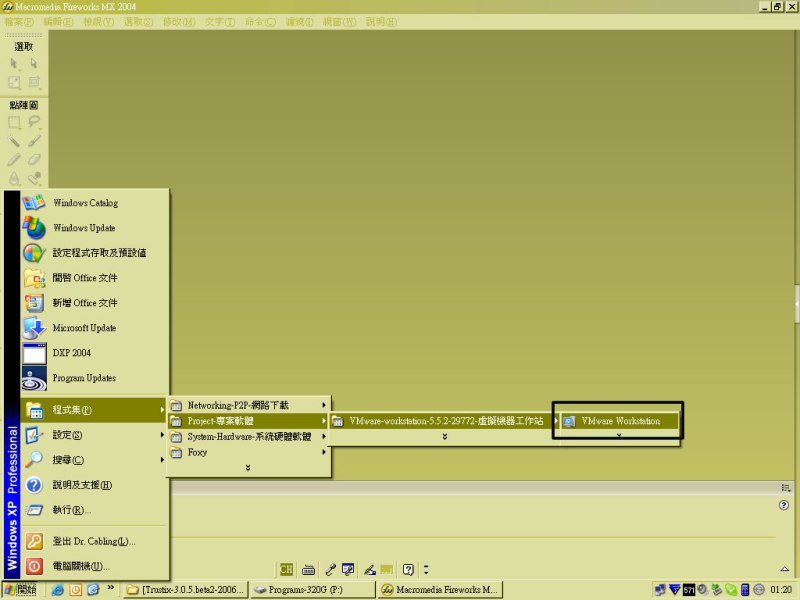Click 開啟 Office 文件
800x600 pixels.
click(x=94, y=278)
